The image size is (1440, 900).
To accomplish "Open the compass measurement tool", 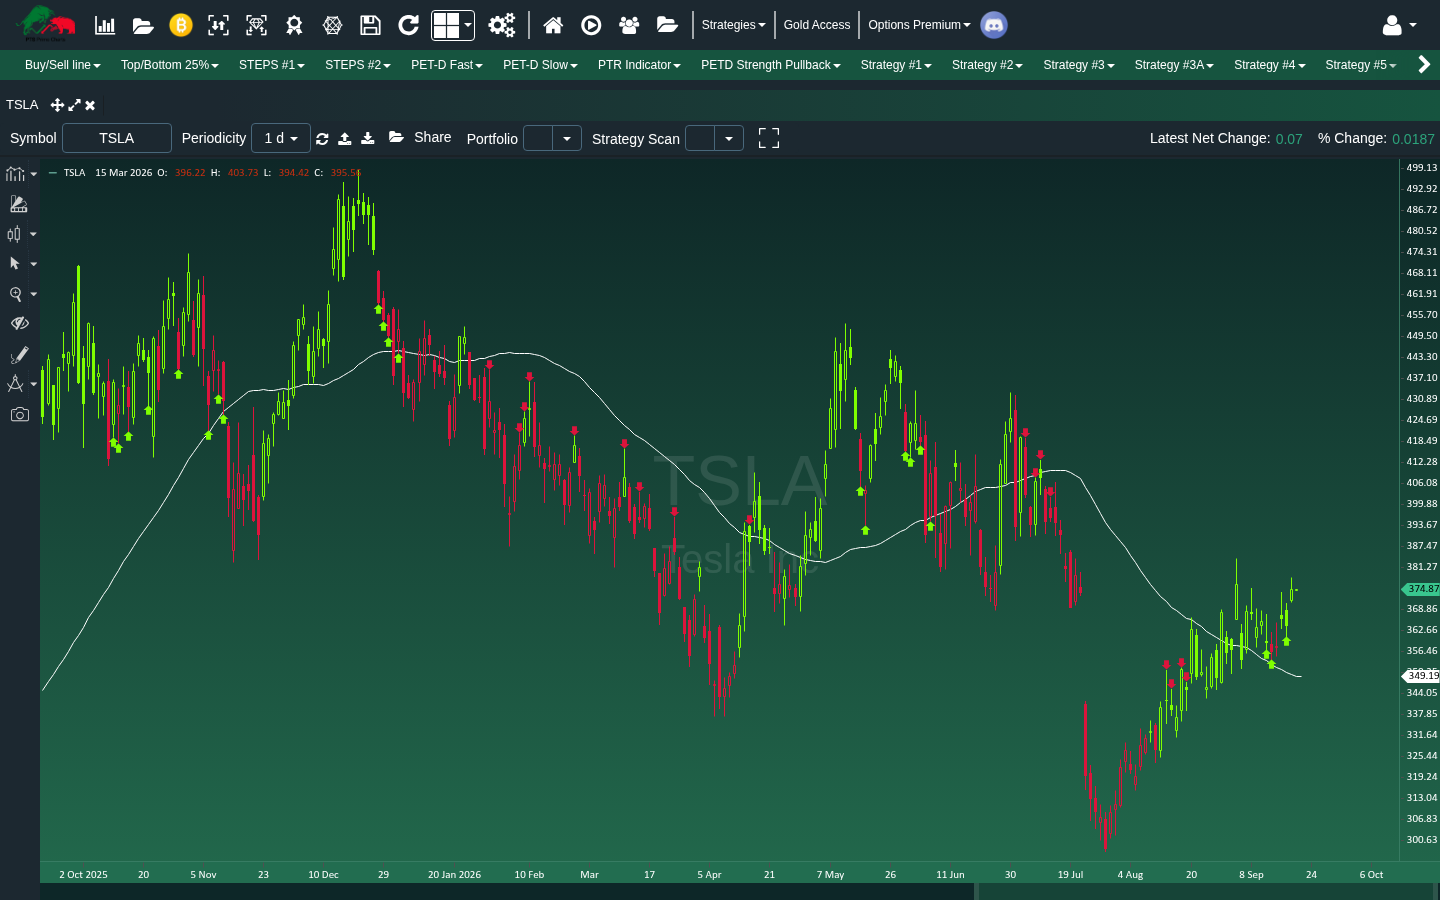I will pos(15,384).
